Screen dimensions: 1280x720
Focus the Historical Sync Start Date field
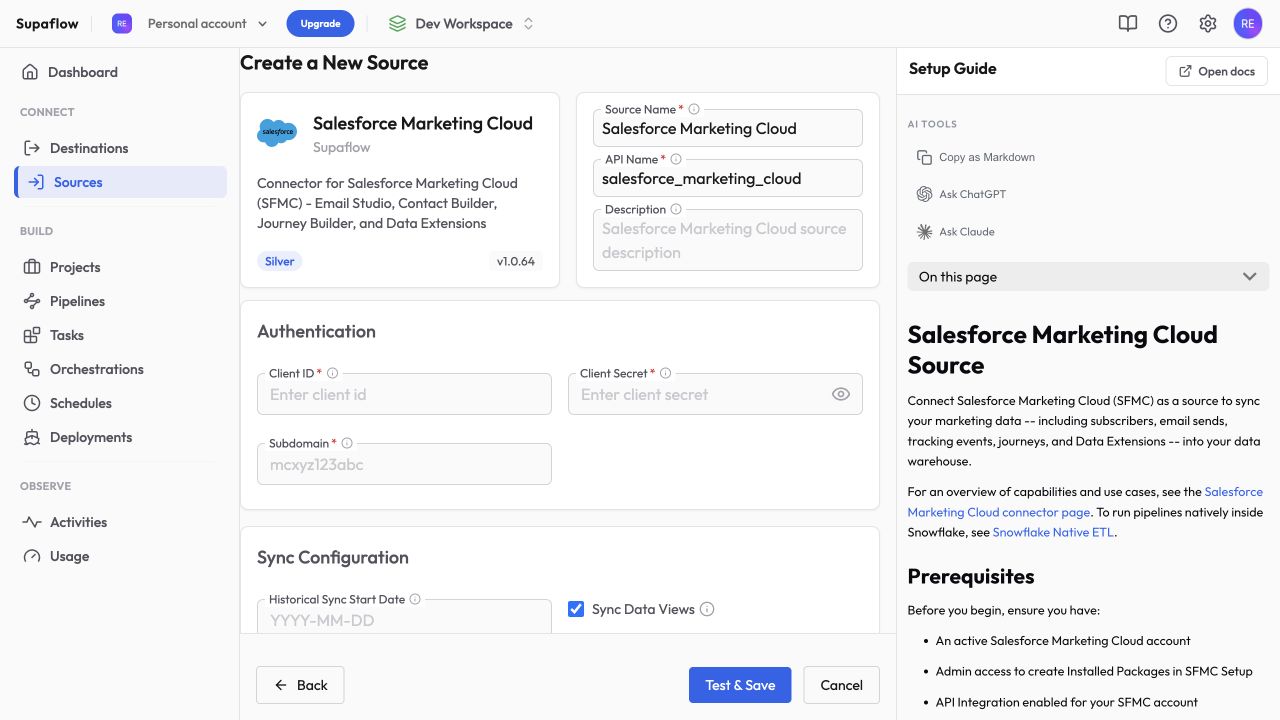[404, 617]
